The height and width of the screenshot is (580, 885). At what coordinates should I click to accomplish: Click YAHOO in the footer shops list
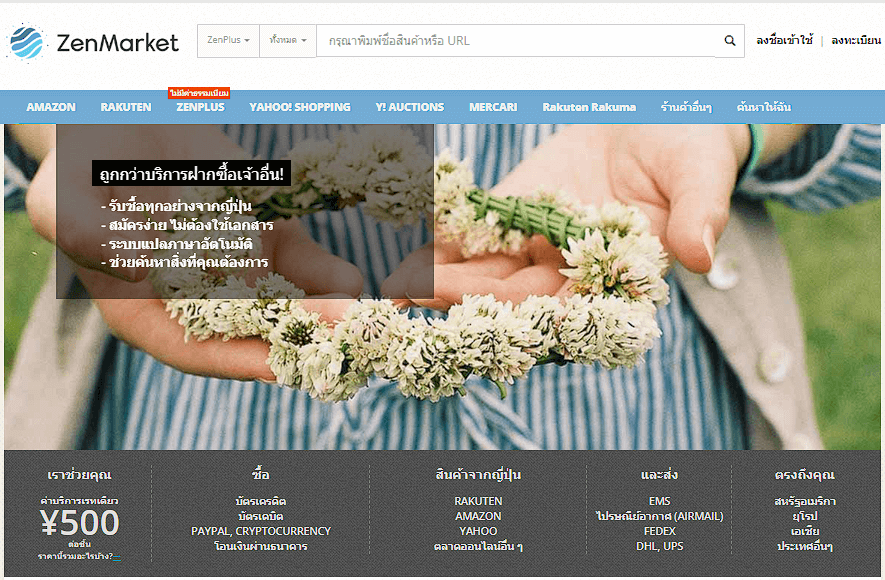478,531
